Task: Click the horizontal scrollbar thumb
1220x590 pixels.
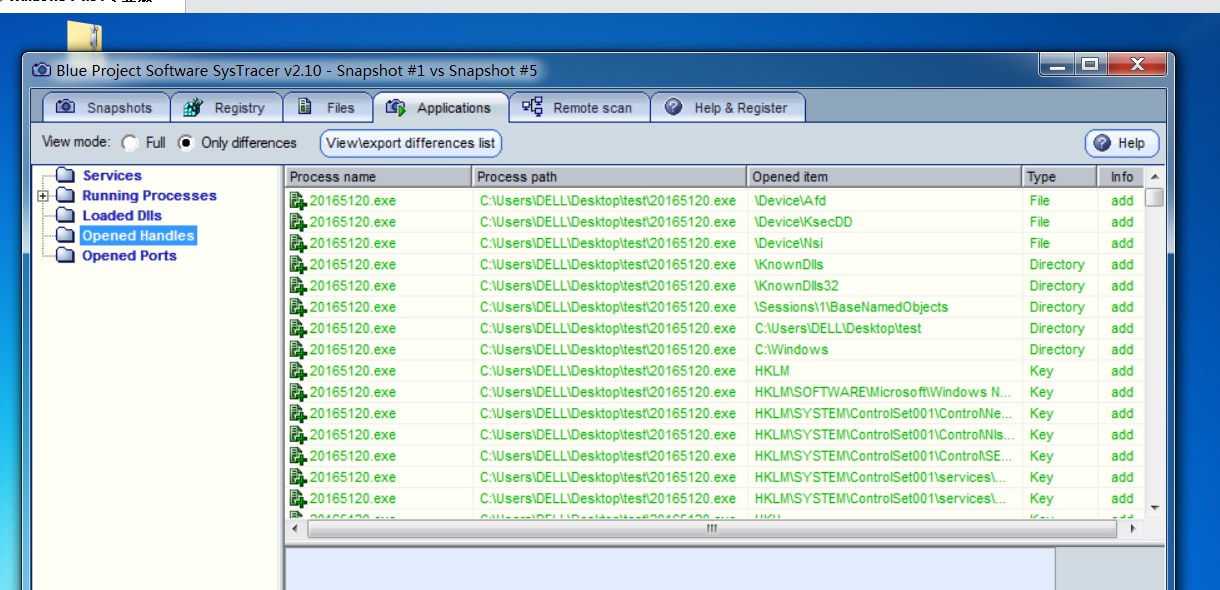Action: coord(711,529)
